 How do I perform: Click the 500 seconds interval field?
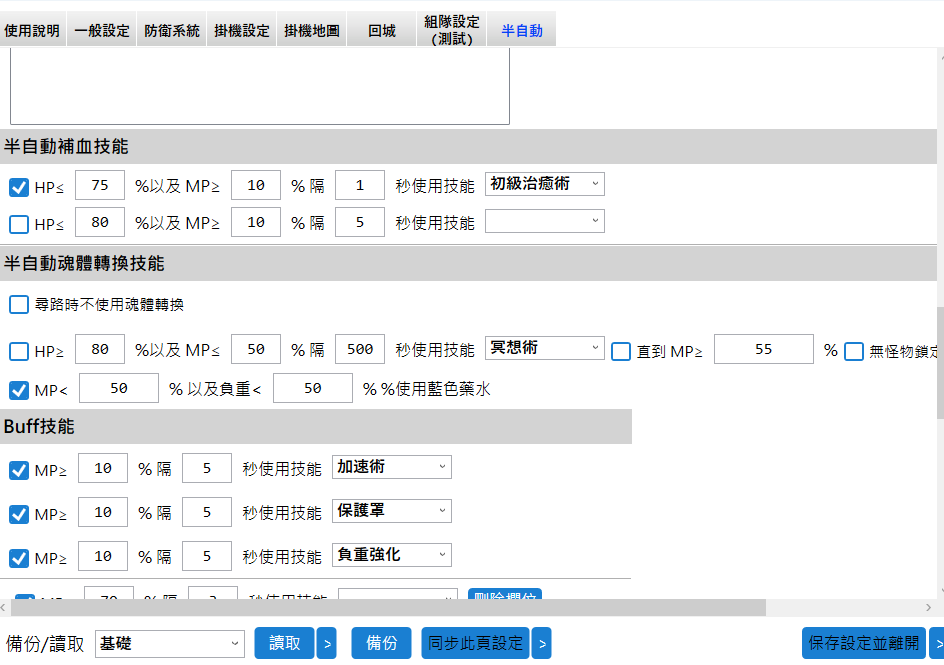pyautogui.click(x=360, y=349)
